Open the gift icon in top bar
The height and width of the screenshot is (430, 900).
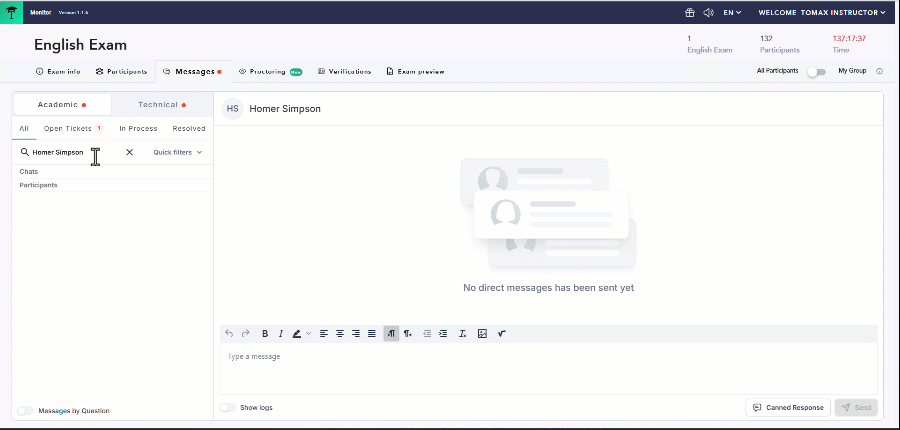click(690, 12)
